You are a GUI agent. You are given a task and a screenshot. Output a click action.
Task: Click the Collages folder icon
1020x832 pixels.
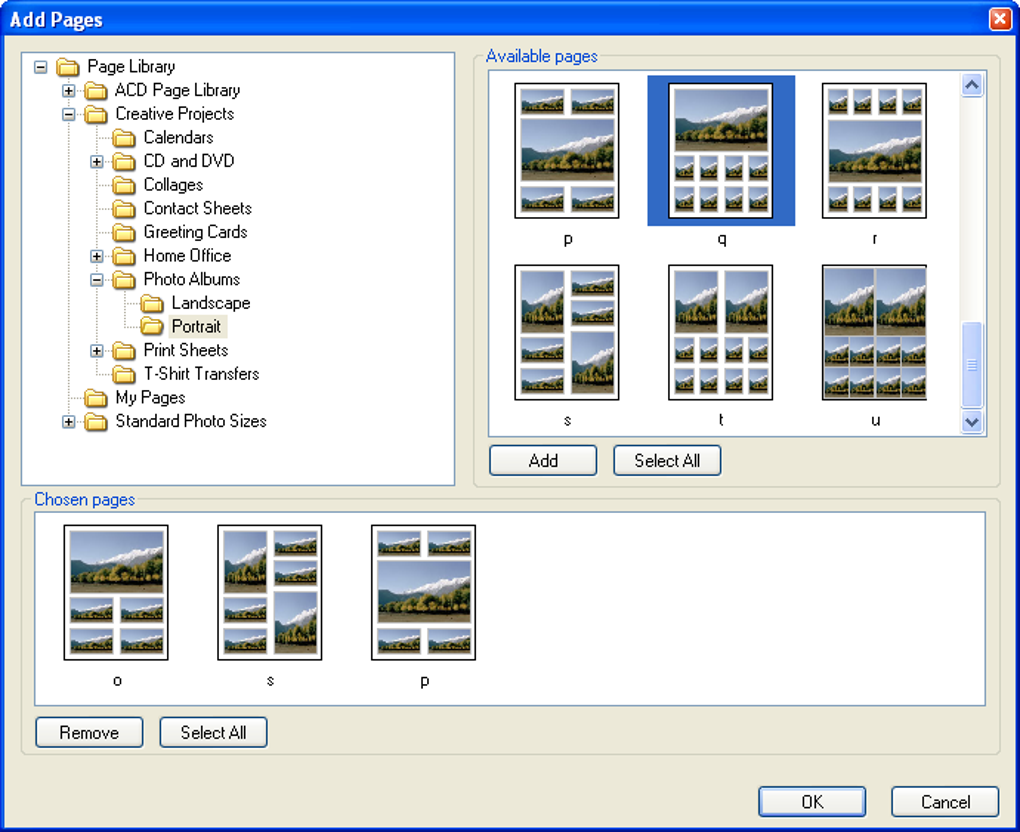pyautogui.click(x=124, y=185)
